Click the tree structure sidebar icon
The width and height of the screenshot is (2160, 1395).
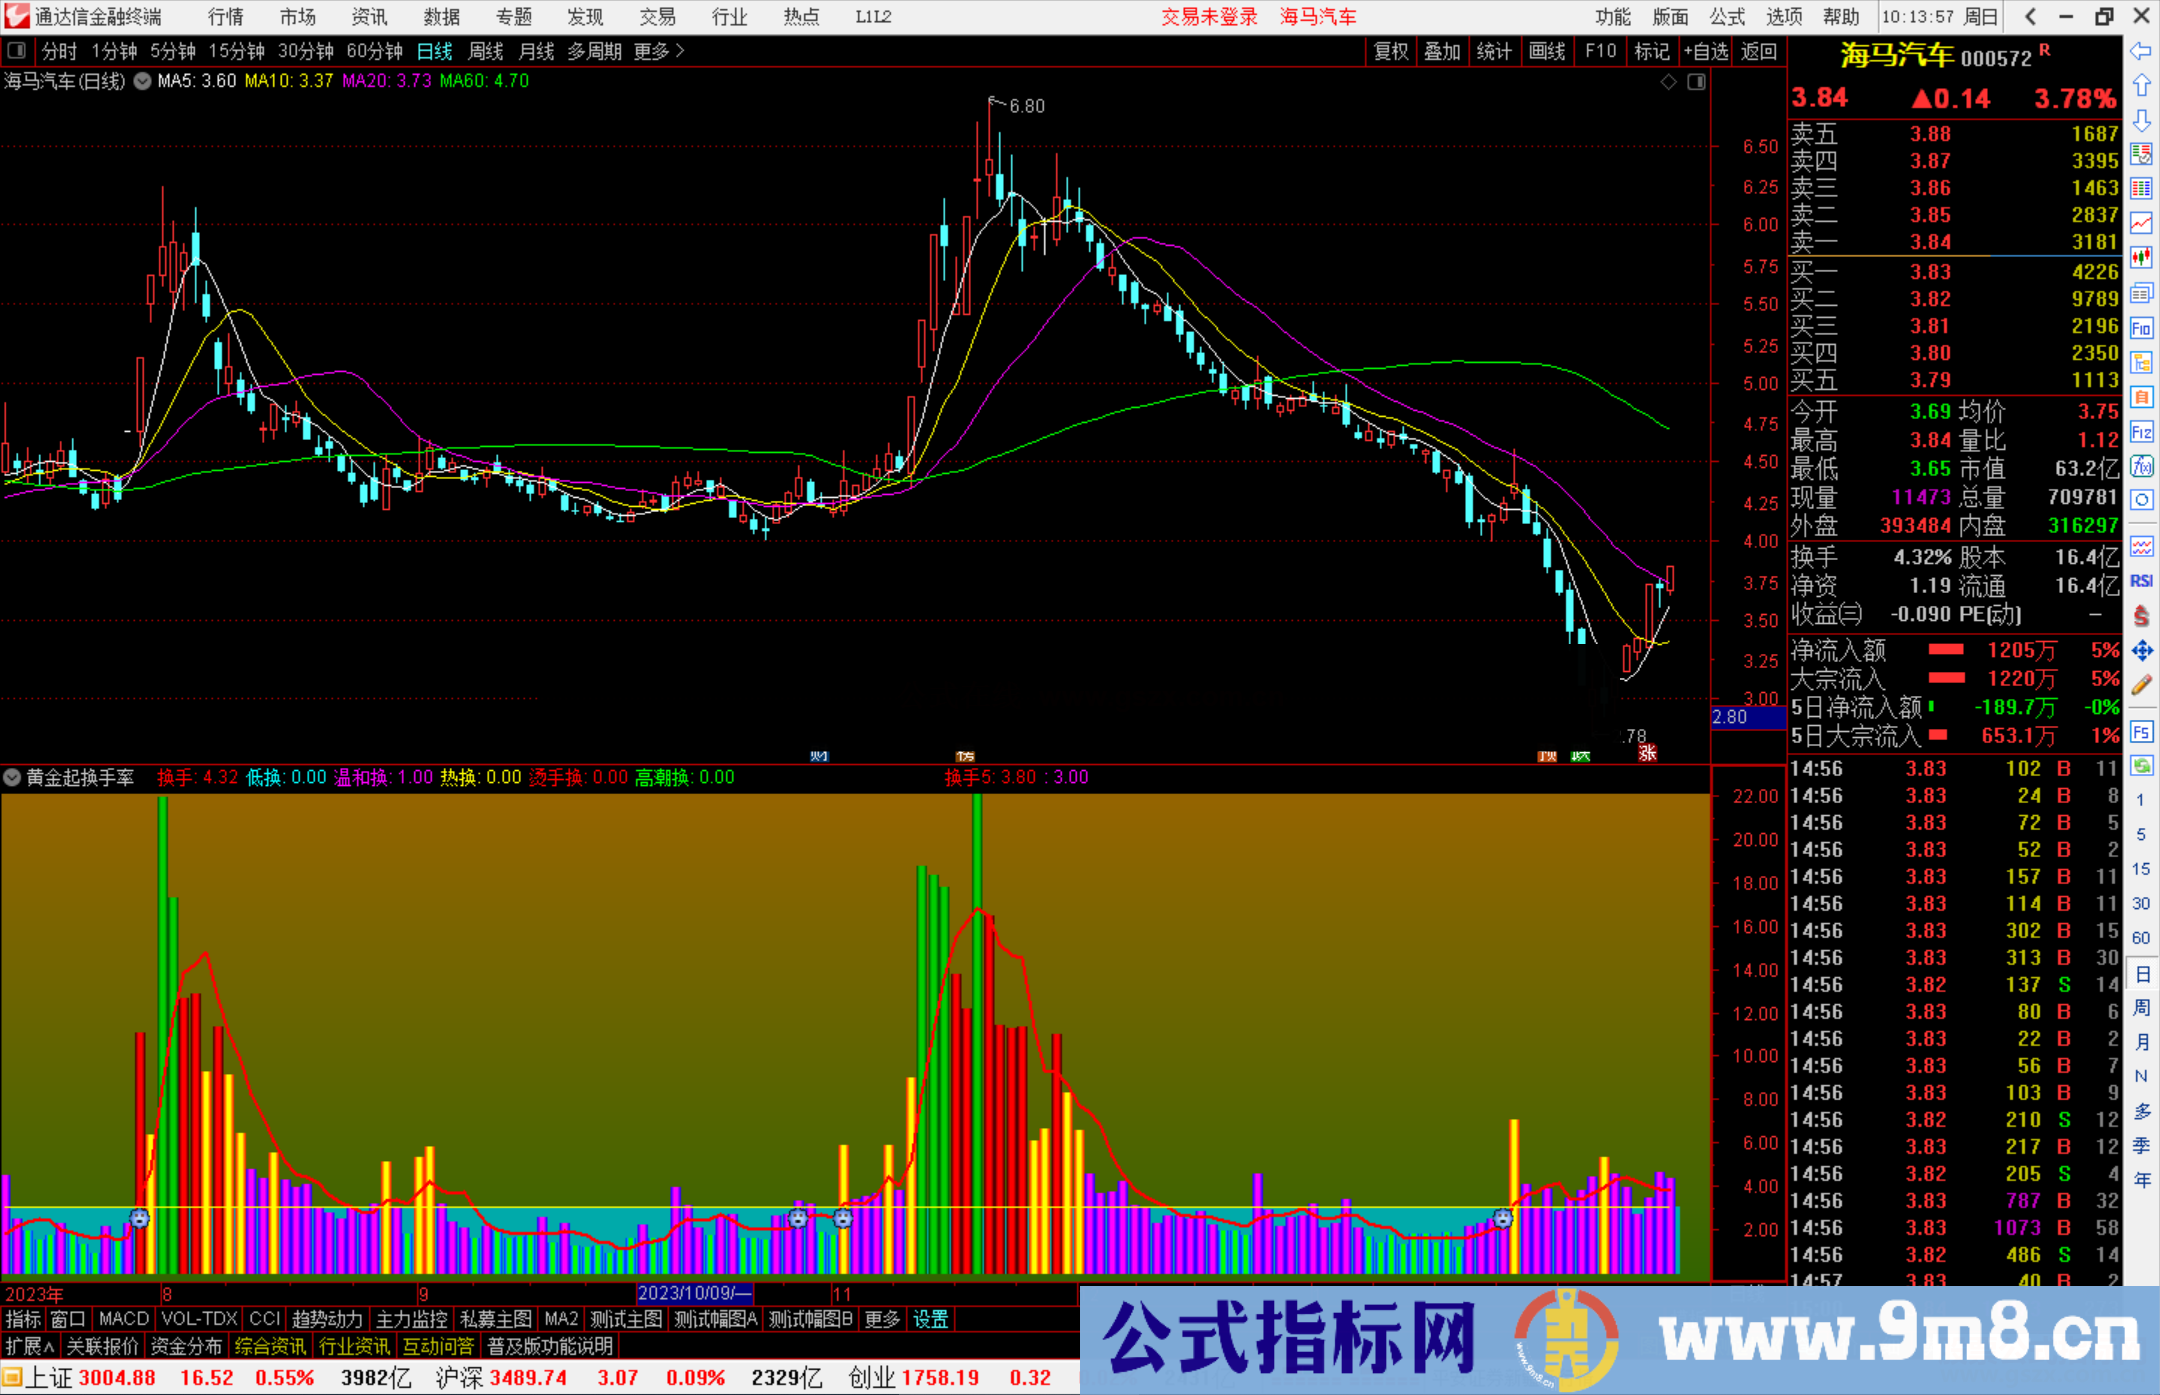pyautogui.click(x=2141, y=362)
